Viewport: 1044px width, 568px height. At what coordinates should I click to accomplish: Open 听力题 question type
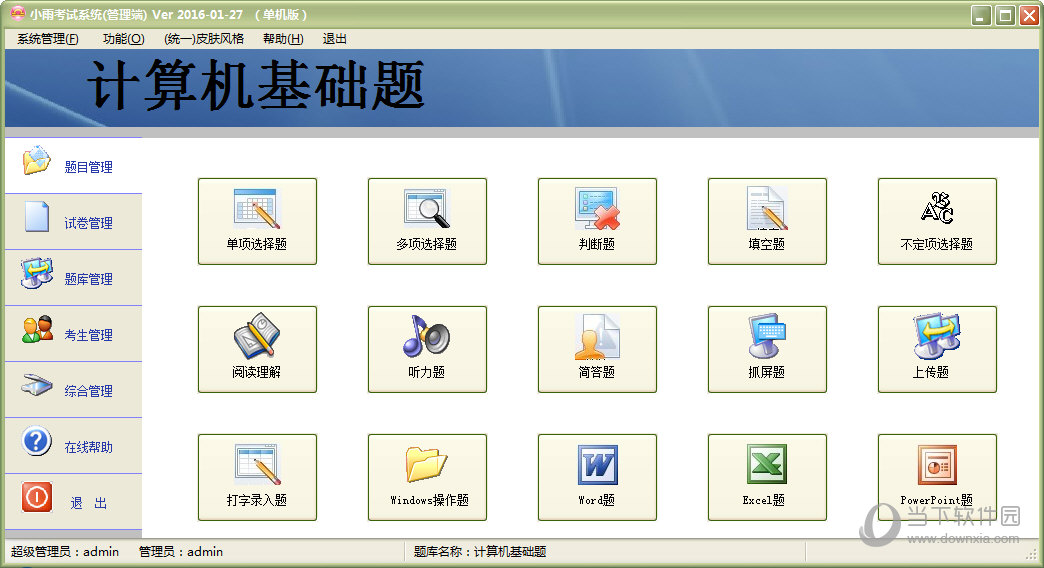(427, 349)
